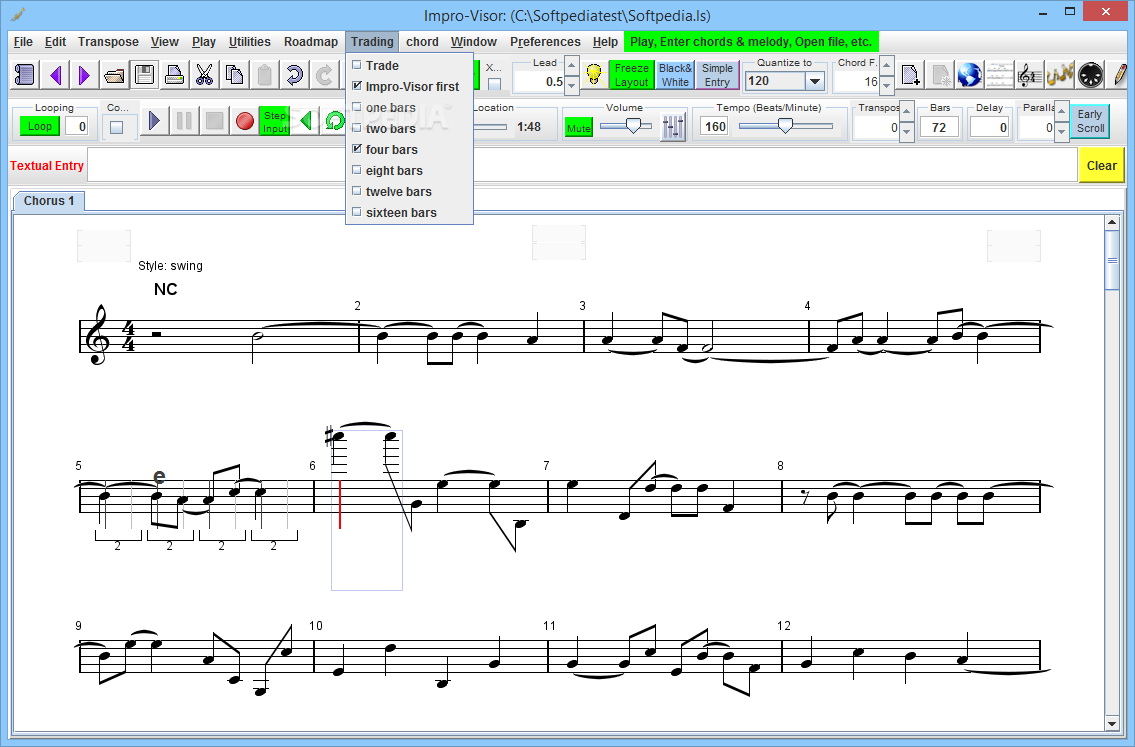Increase the Lead value with up arrow
This screenshot has width=1135, height=747.
[x=571, y=66]
